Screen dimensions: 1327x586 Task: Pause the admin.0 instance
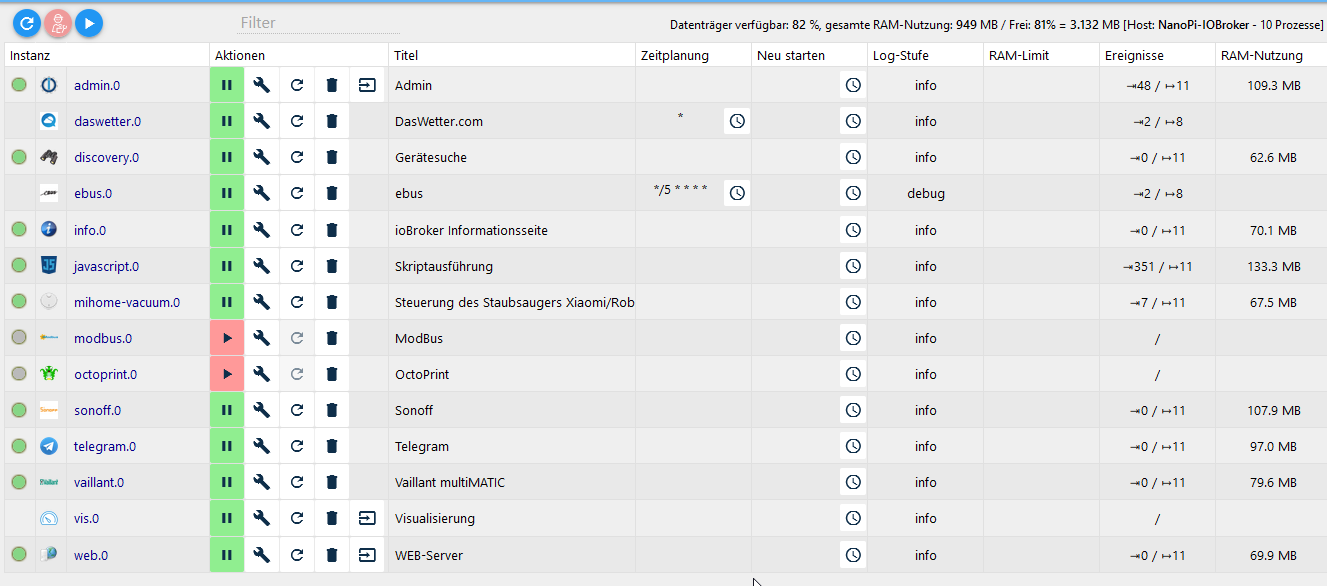[x=227, y=86]
